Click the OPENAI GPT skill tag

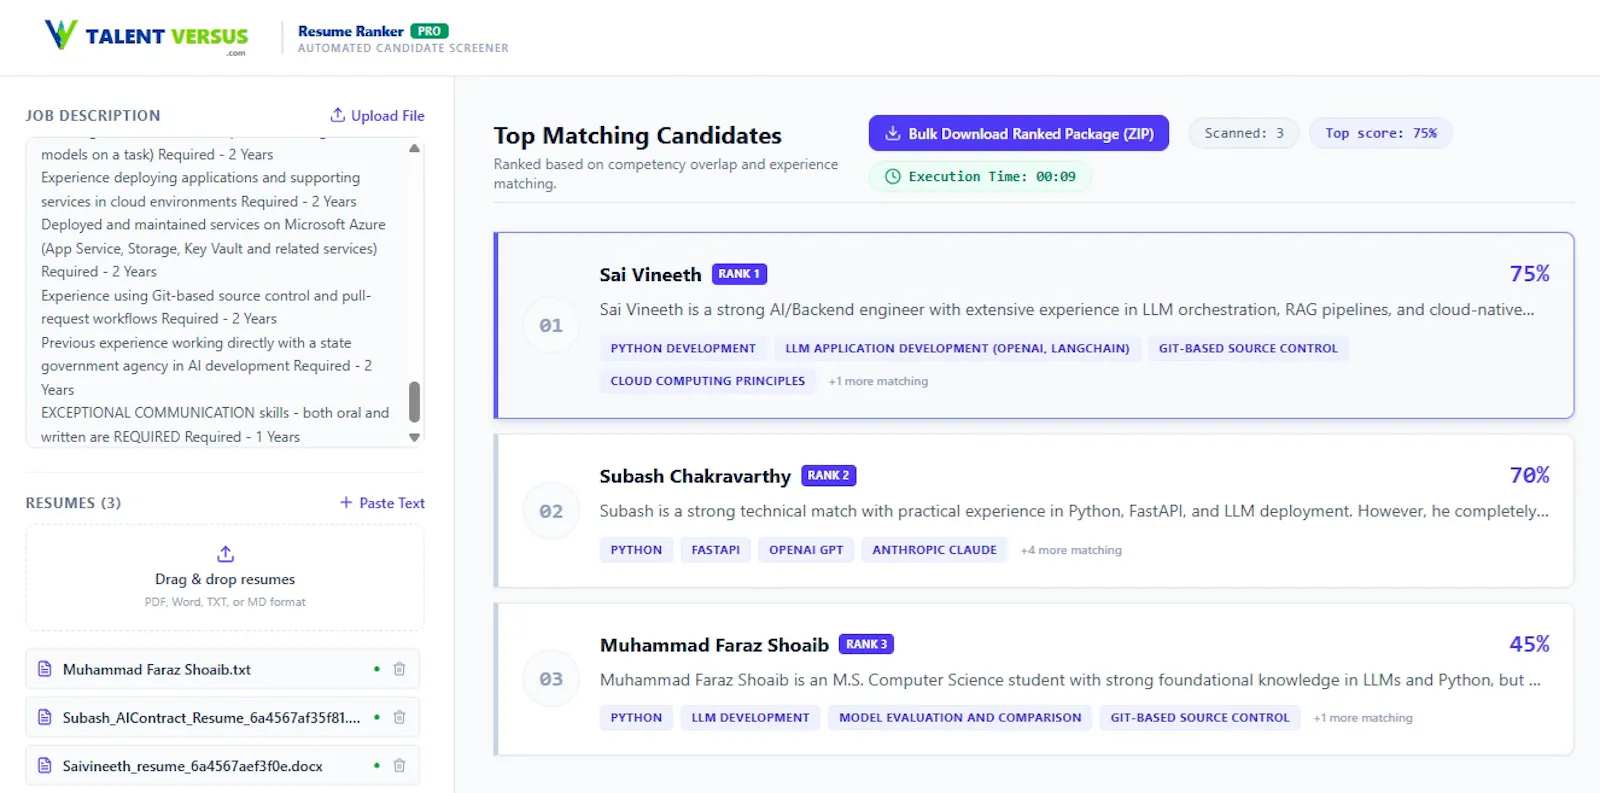(806, 550)
